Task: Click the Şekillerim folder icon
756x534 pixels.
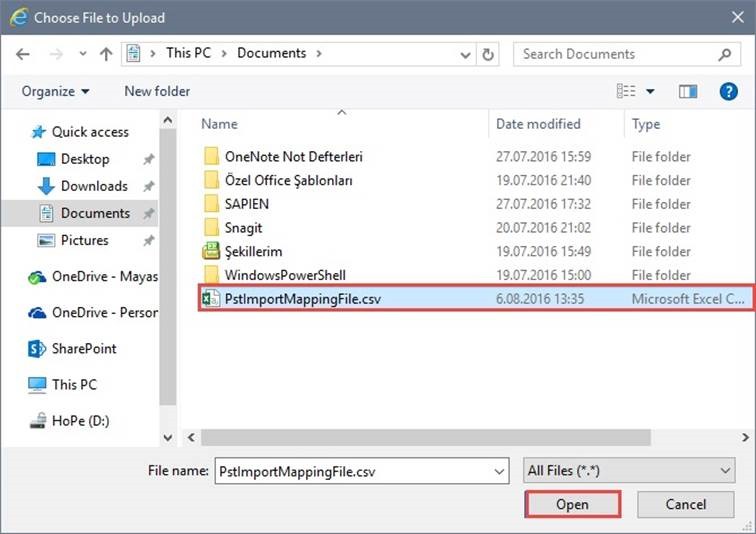Action: [211, 251]
